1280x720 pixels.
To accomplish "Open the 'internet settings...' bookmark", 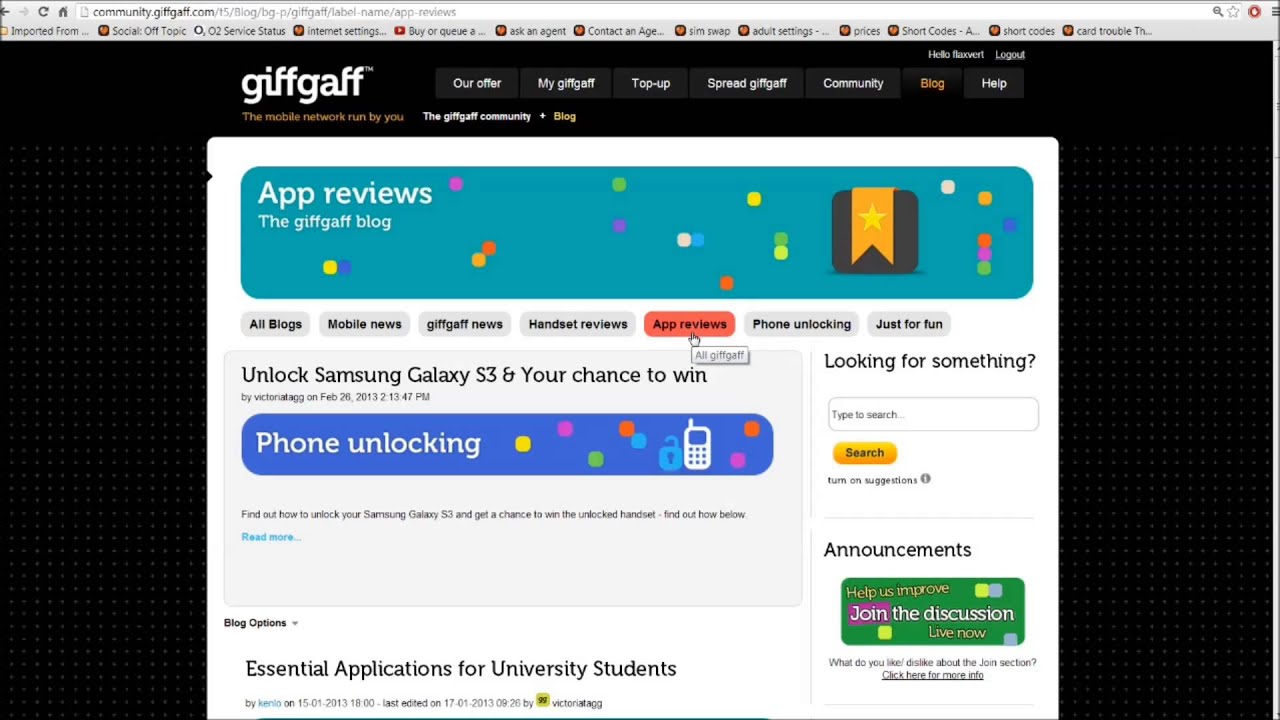I will coord(339,31).
